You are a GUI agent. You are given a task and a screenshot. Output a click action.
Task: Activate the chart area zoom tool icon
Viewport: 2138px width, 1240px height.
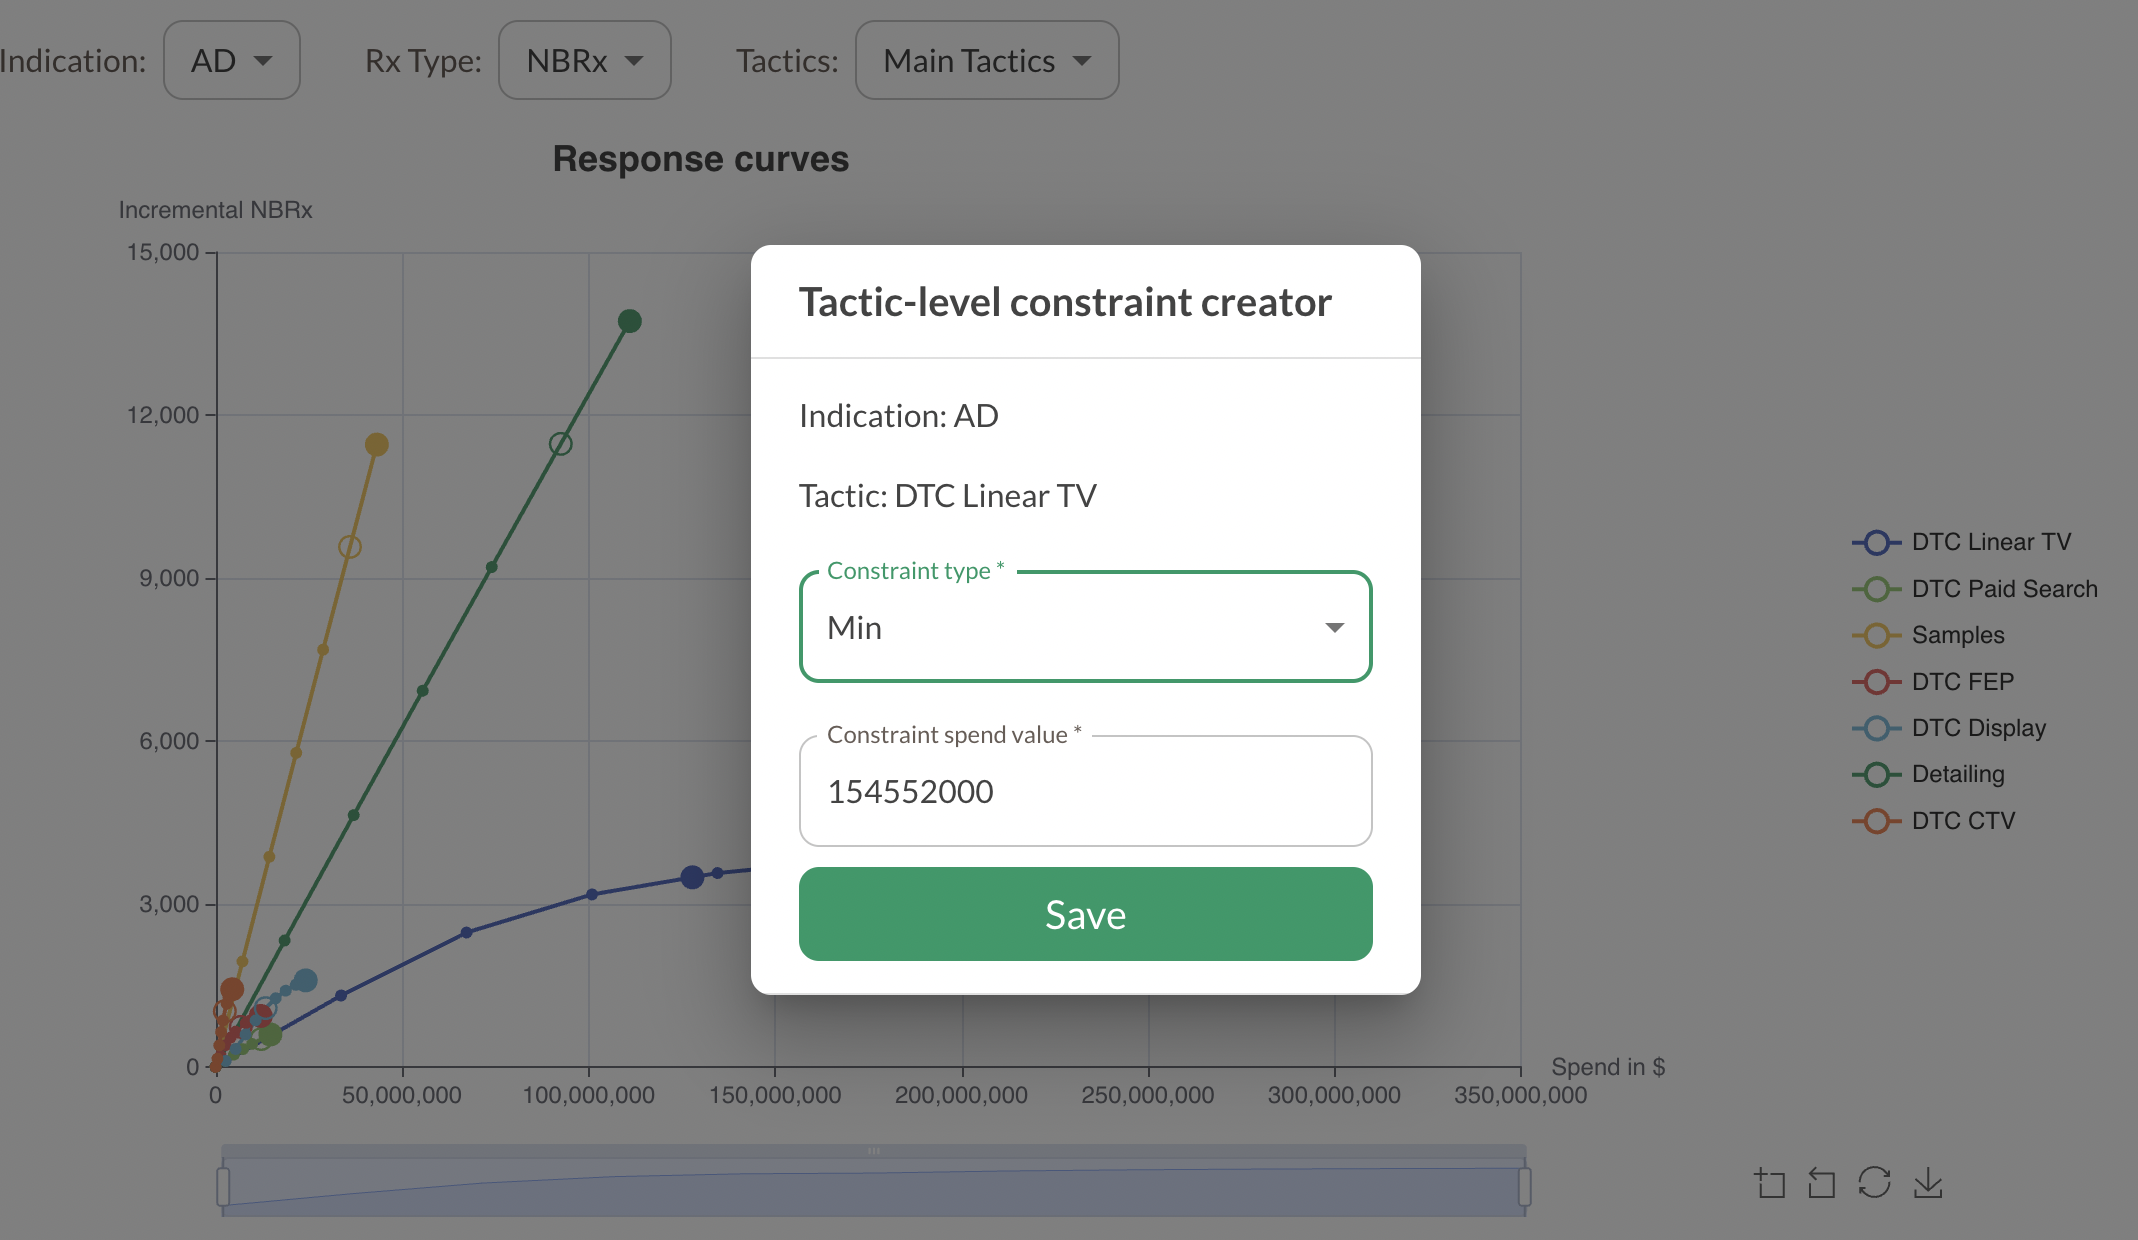(1770, 1183)
